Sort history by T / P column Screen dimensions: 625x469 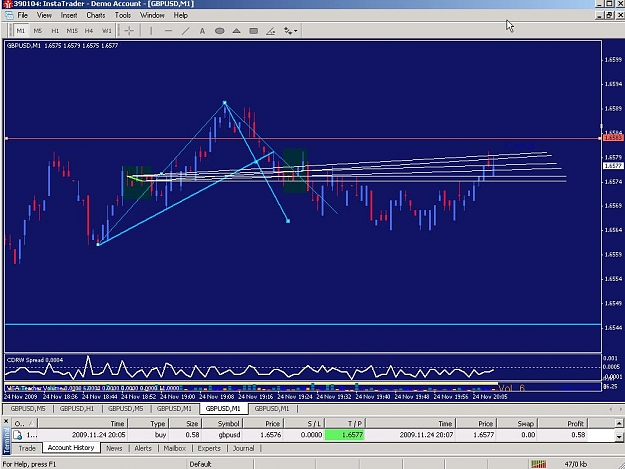[x=346, y=423]
